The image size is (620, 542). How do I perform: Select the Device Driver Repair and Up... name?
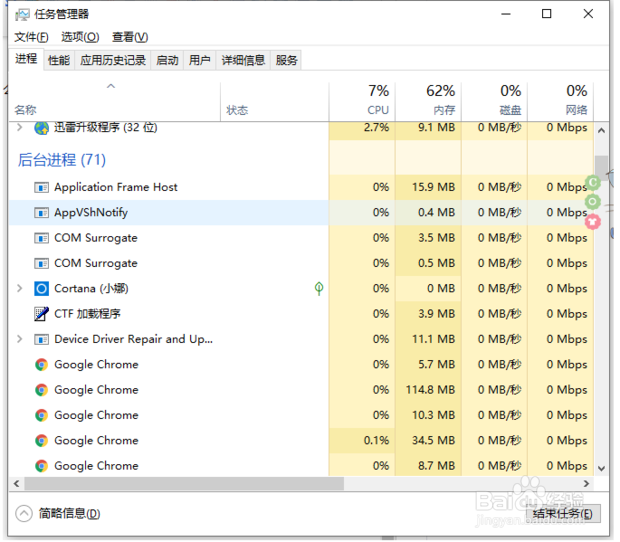[134, 339]
